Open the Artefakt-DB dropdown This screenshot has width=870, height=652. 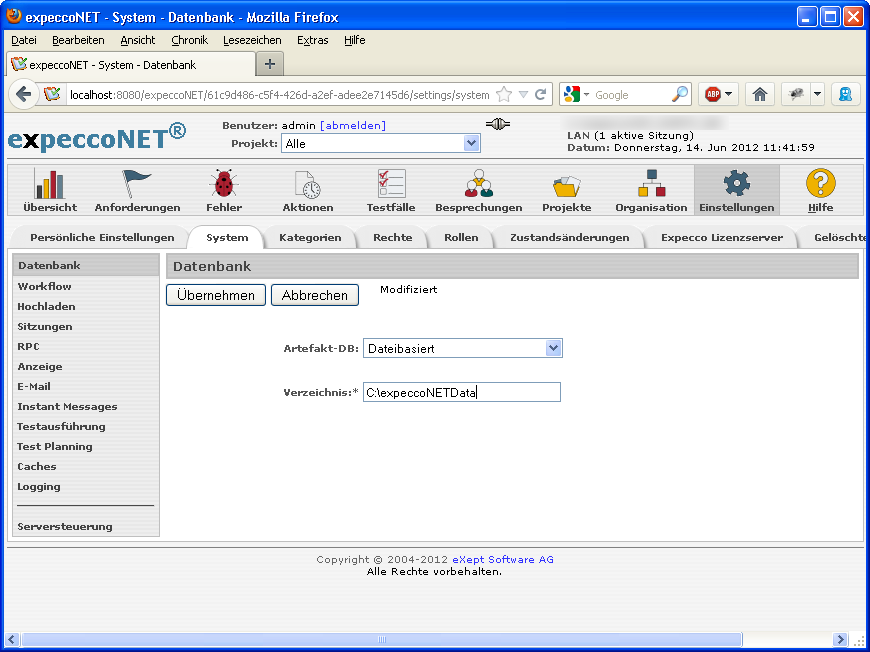pyautogui.click(x=553, y=348)
